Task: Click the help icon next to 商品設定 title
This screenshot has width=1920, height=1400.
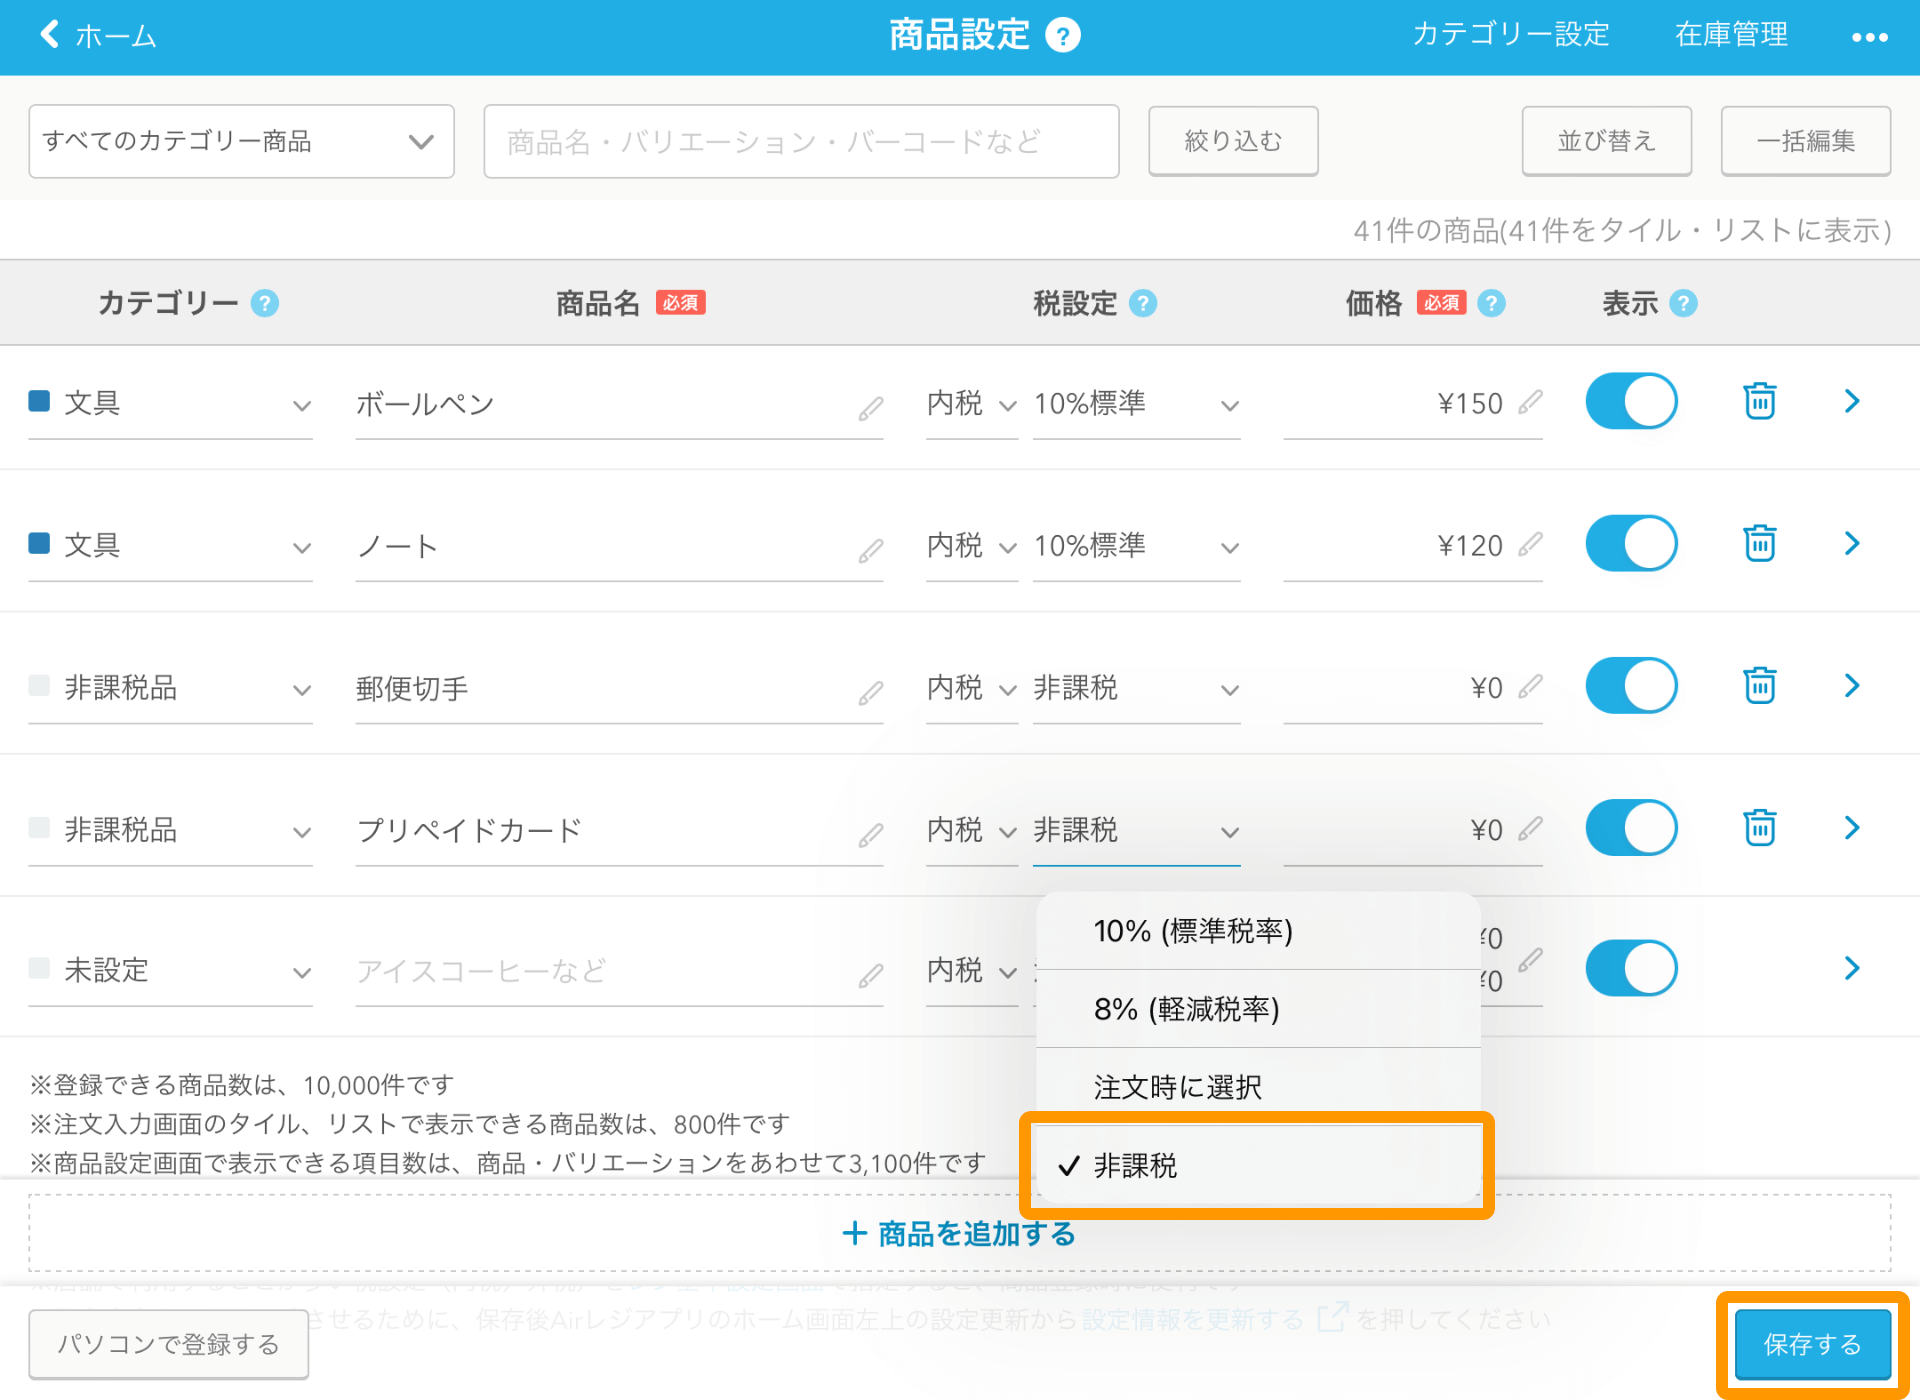Action: [1062, 36]
